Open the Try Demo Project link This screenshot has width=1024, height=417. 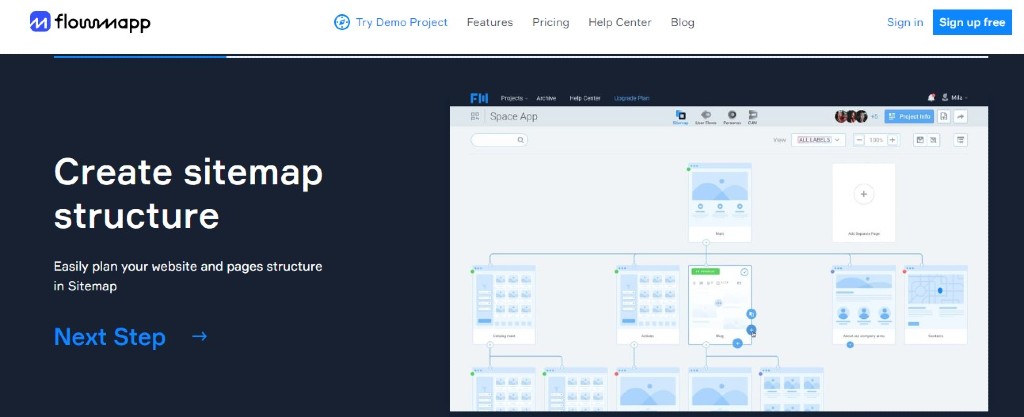pos(401,22)
